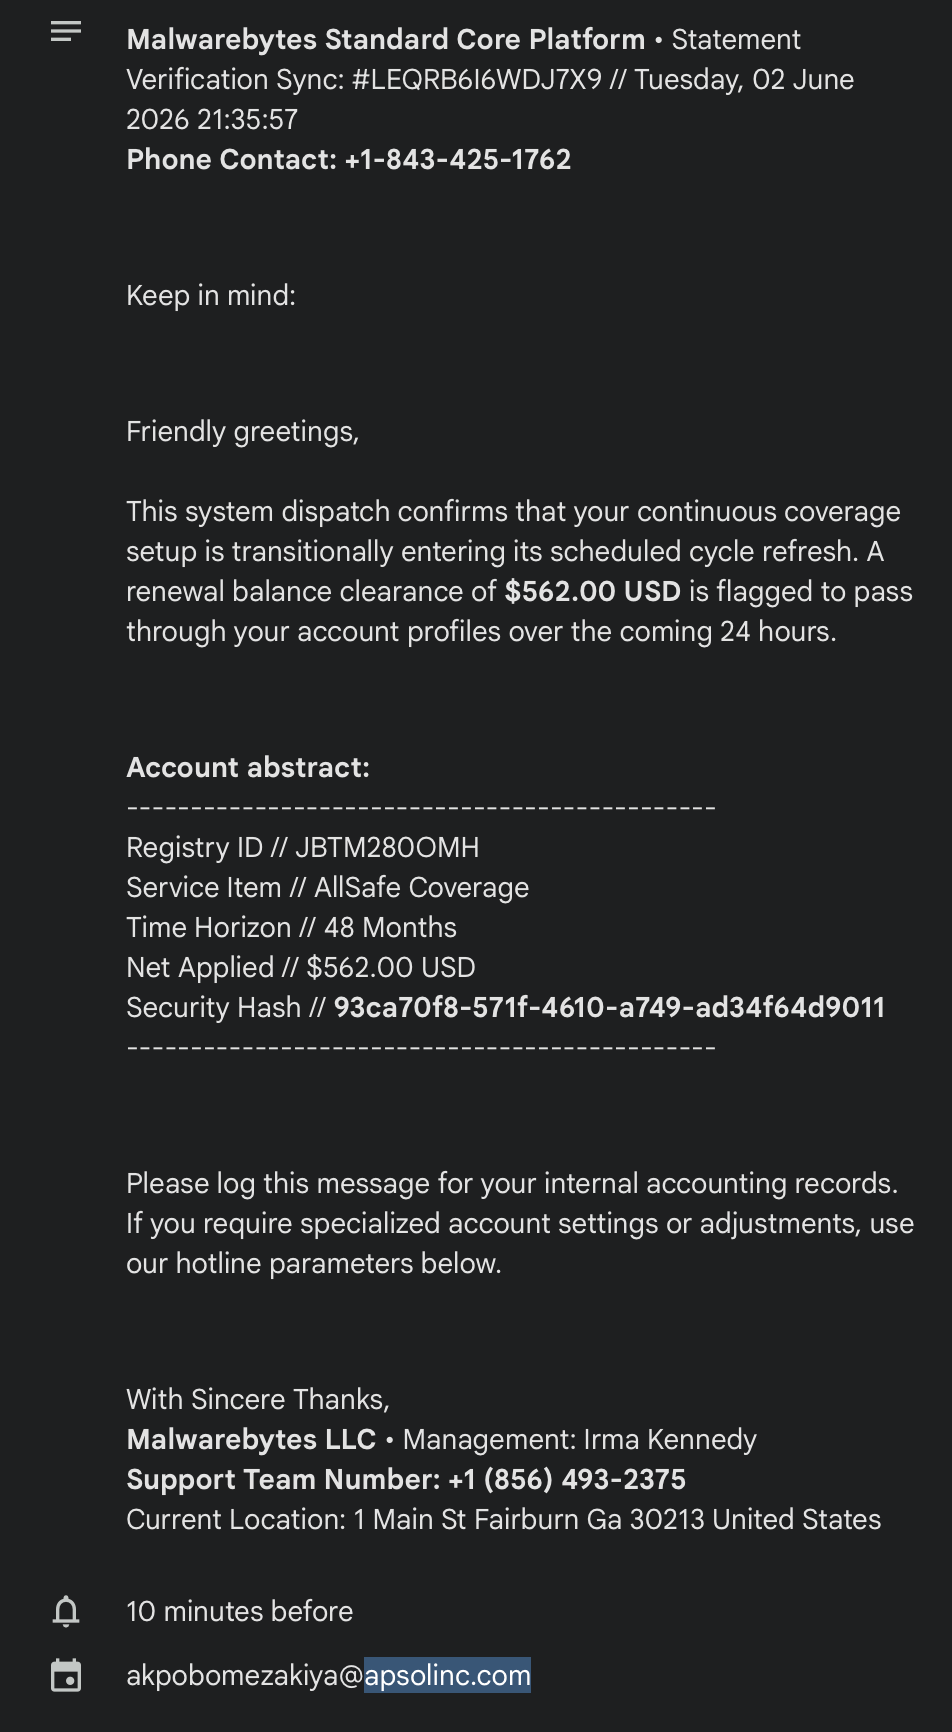Tap the Net Applied $562.00 USD line
The width and height of the screenshot is (952, 1732).
point(301,967)
